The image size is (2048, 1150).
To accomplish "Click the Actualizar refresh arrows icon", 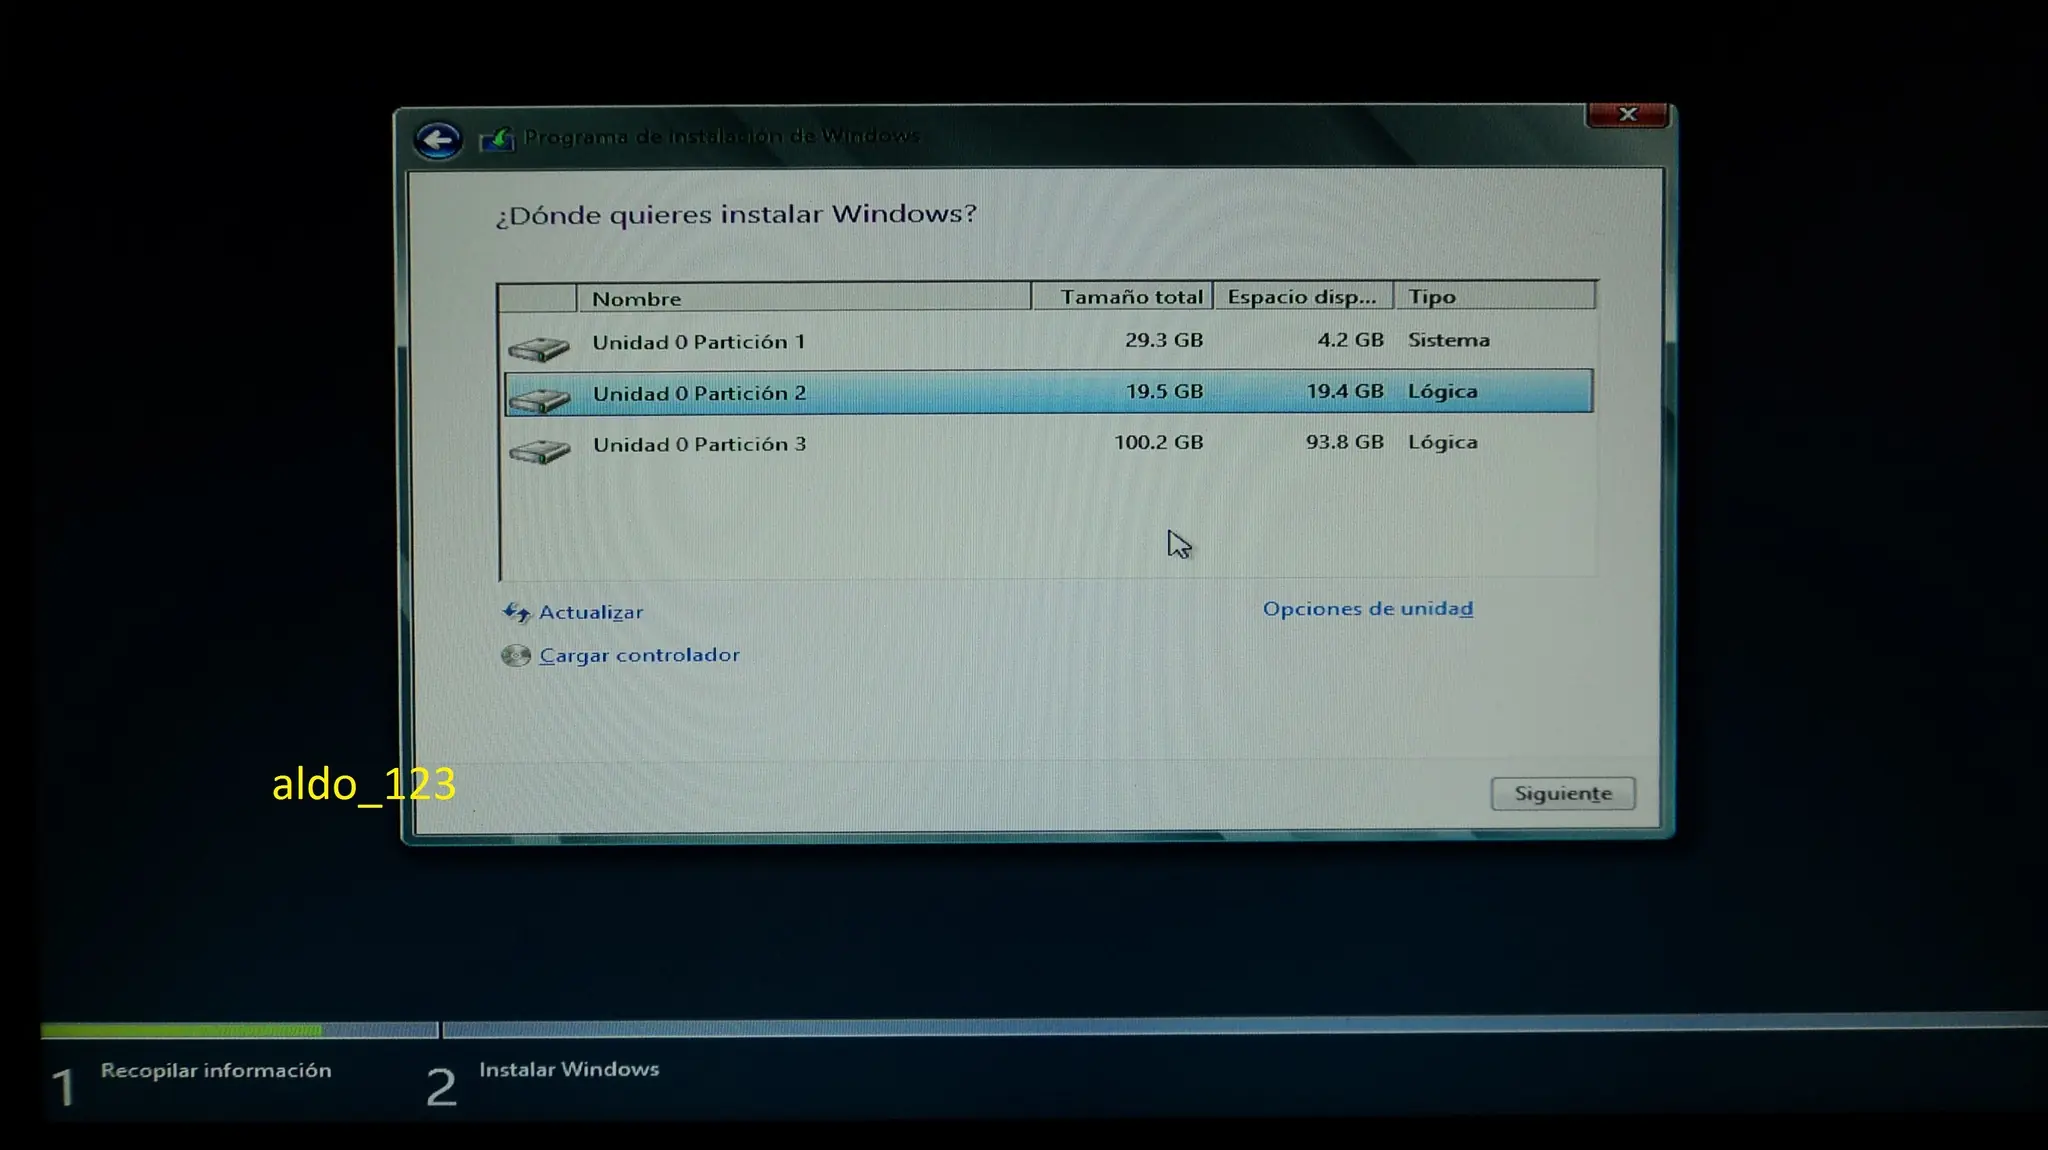I will click(x=516, y=612).
